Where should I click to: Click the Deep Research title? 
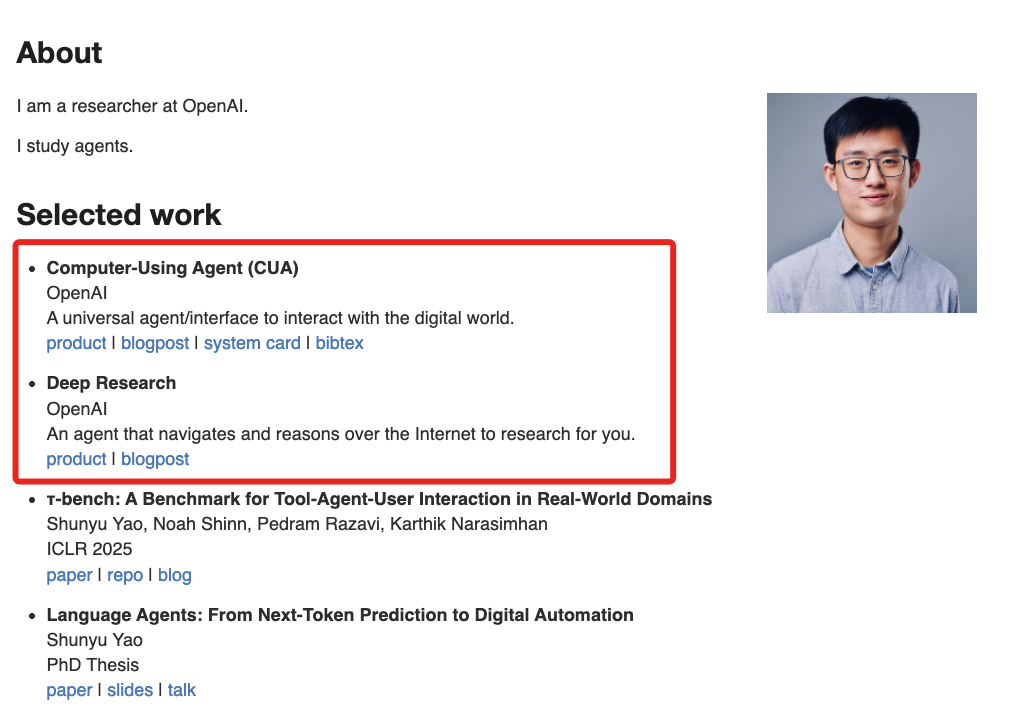[x=111, y=383]
